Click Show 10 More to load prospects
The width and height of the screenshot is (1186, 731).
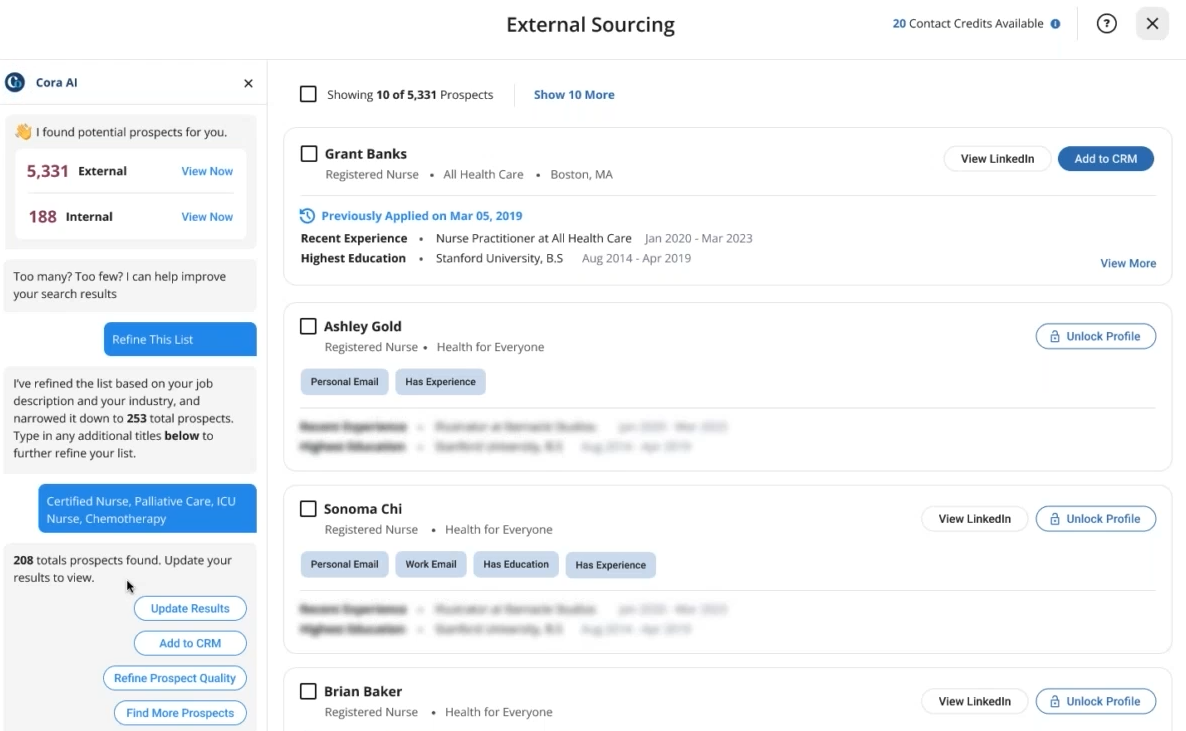tap(573, 94)
